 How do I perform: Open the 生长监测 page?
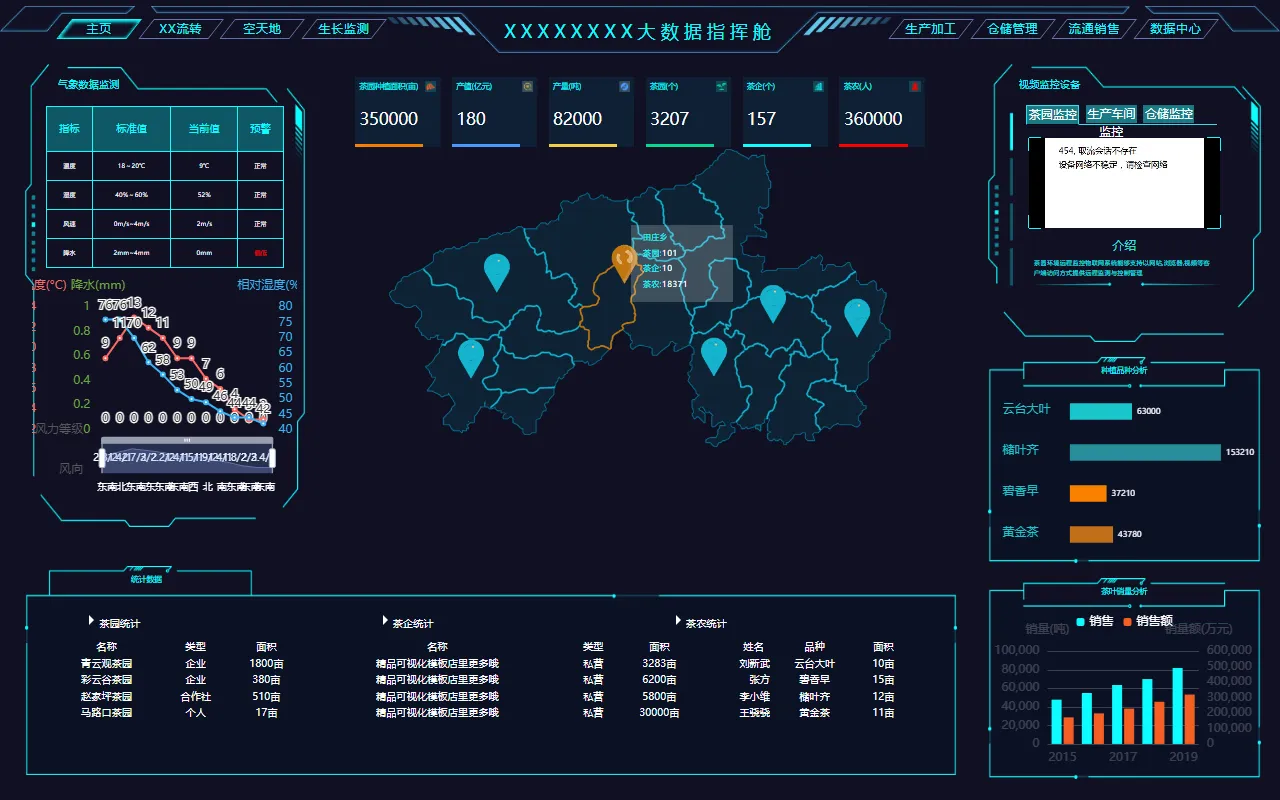(x=343, y=29)
